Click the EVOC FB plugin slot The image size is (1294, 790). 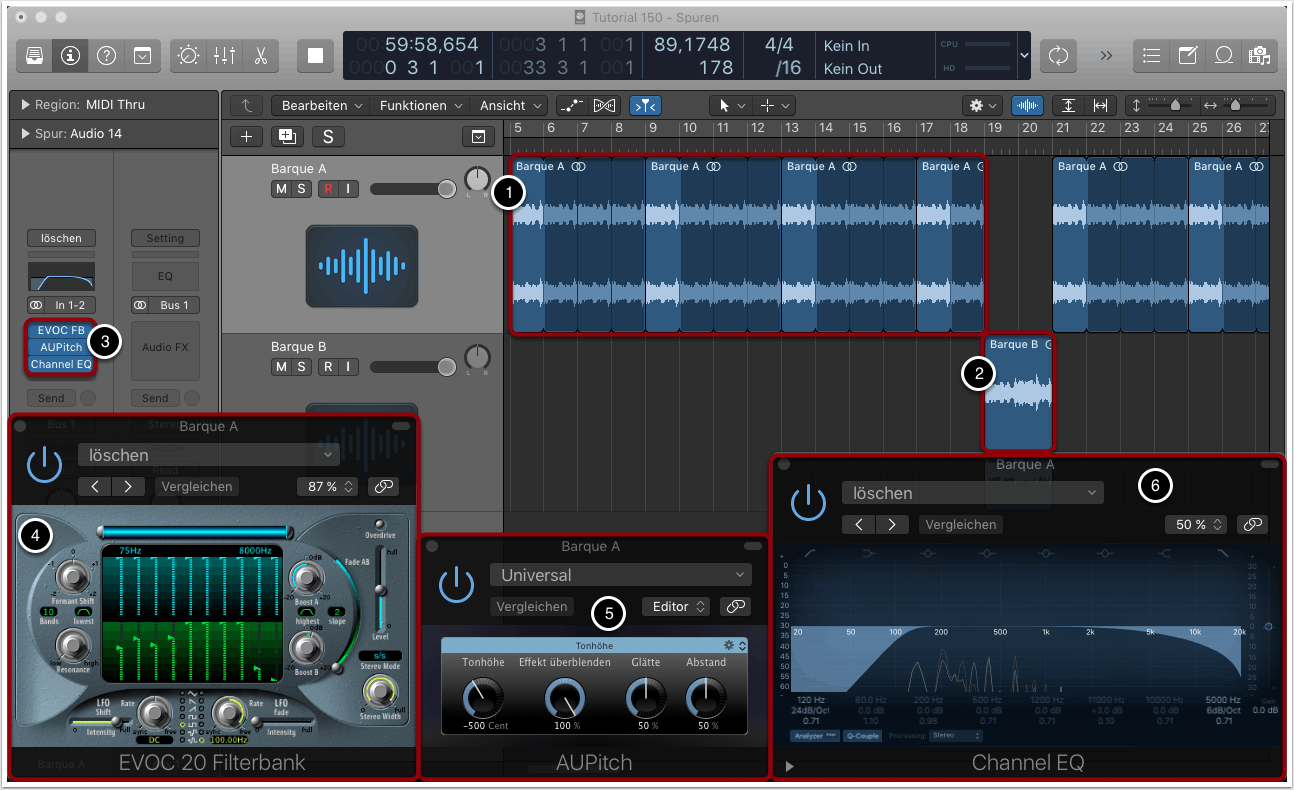coord(62,330)
